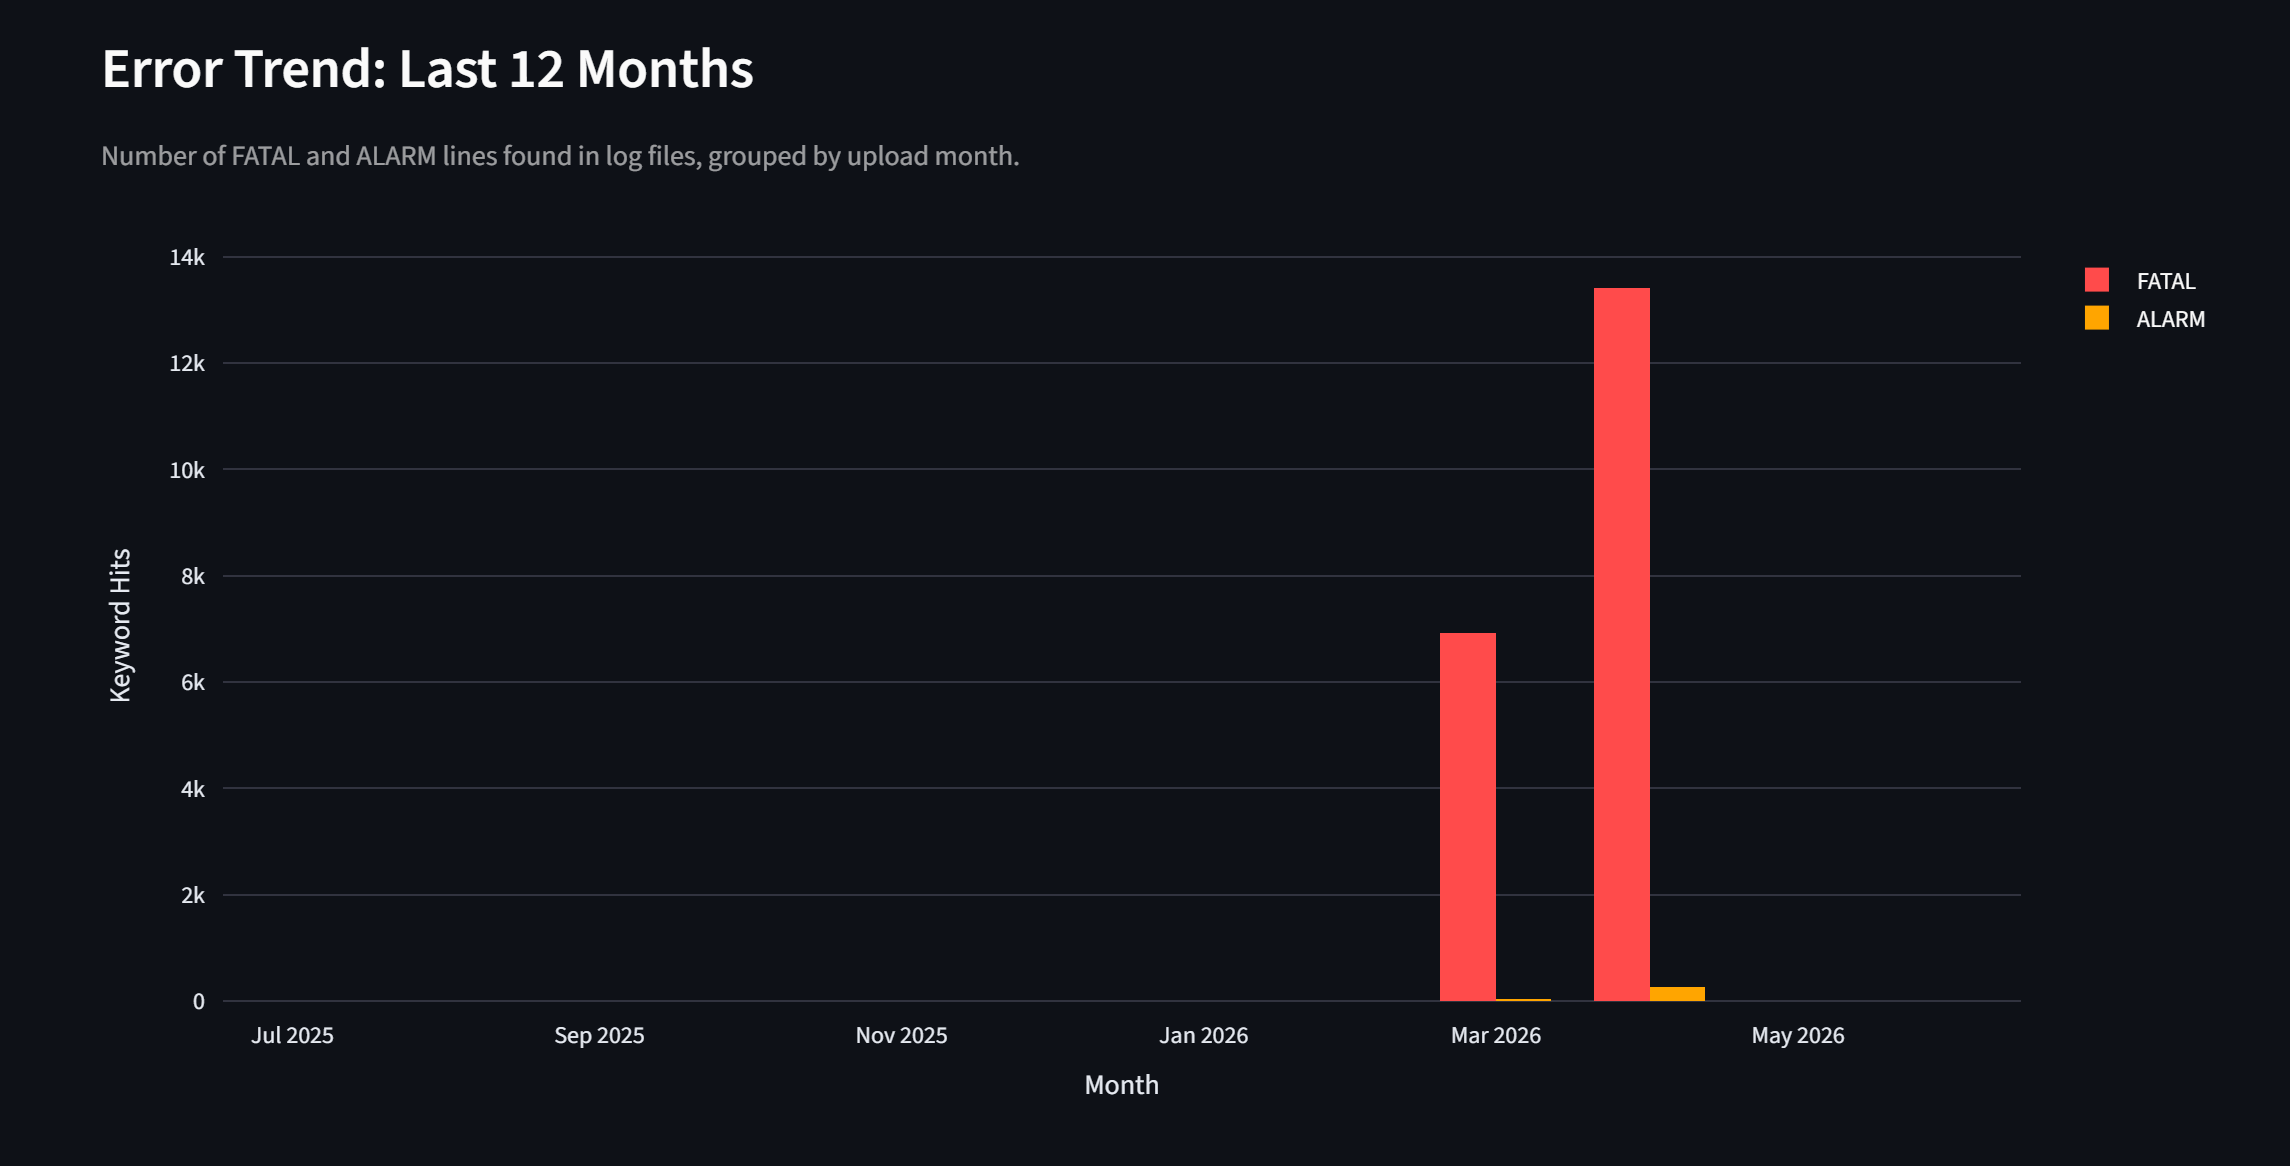Click the '0' y-axis tick label
2290x1166 pixels.
(199, 1002)
